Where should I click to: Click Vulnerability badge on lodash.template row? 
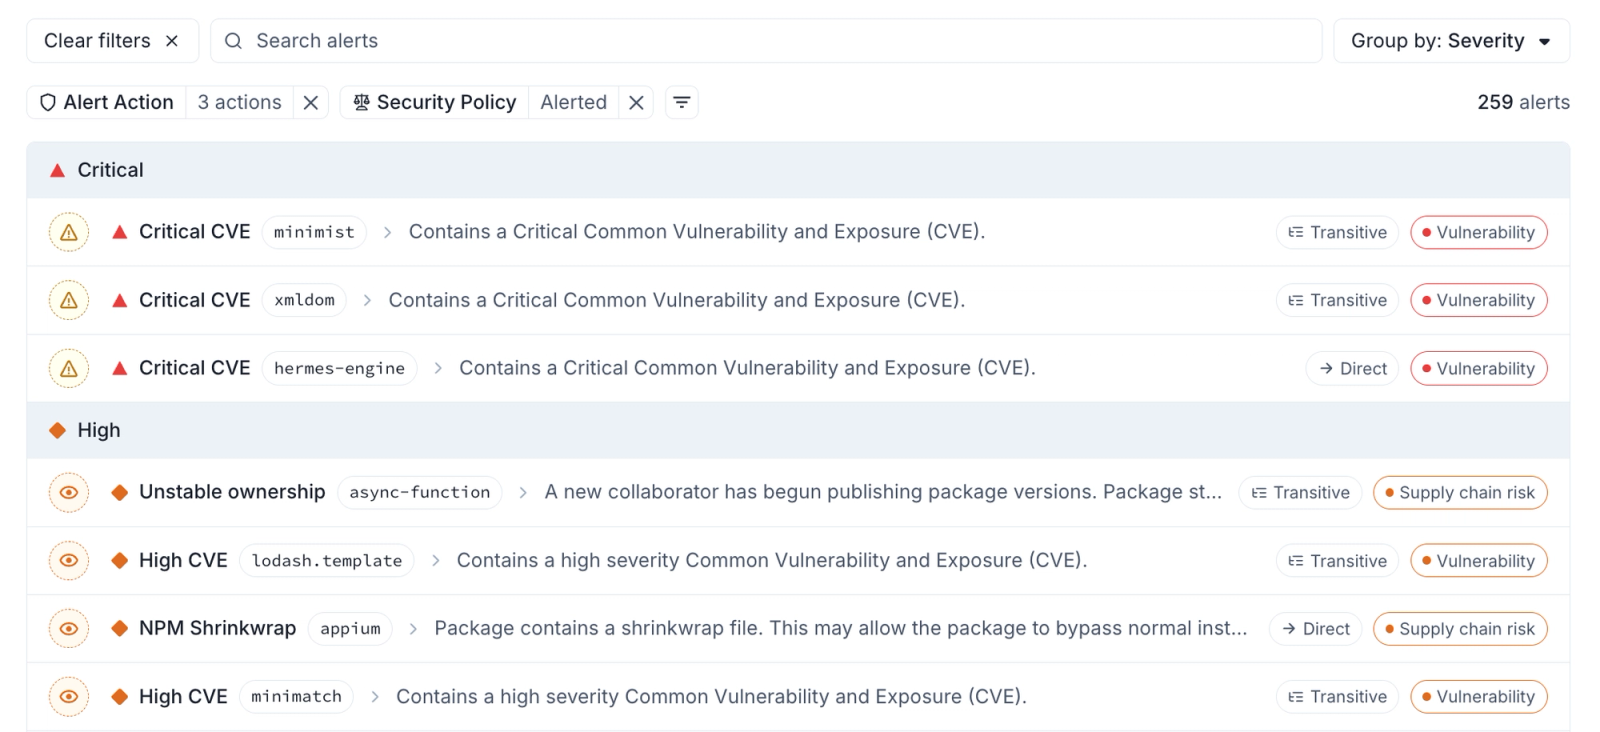(x=1479, y=560)
